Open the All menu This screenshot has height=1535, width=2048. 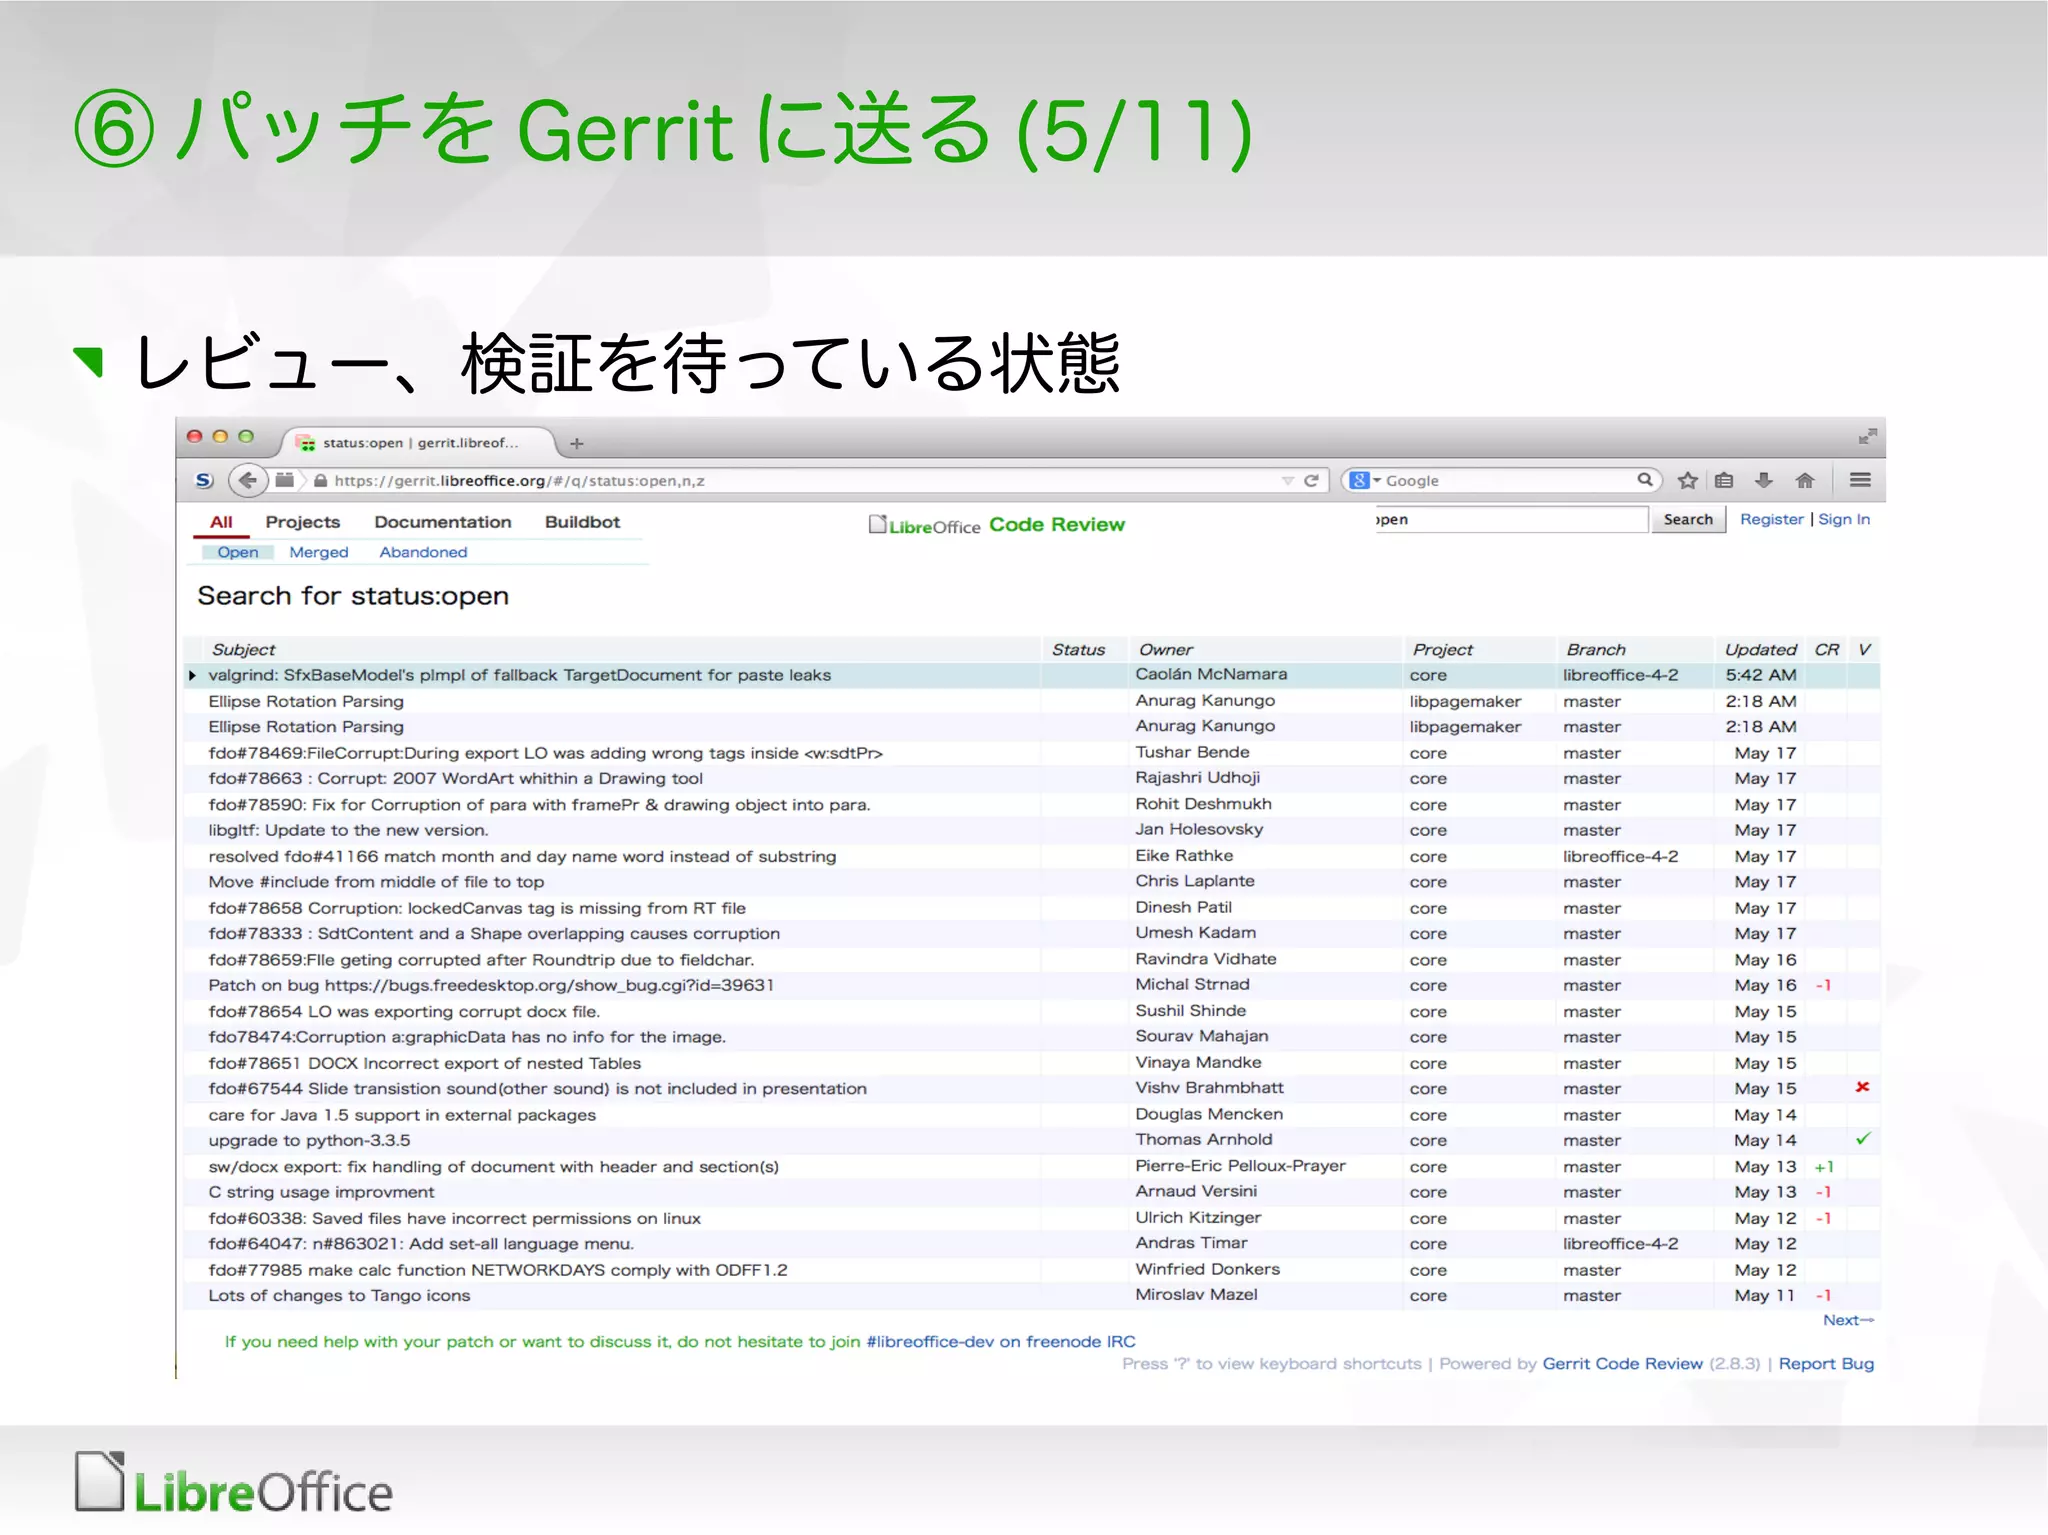pos(221,522)
